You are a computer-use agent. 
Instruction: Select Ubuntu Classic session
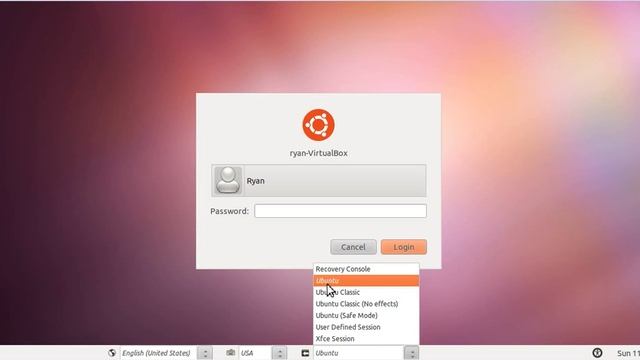point(366,292)
